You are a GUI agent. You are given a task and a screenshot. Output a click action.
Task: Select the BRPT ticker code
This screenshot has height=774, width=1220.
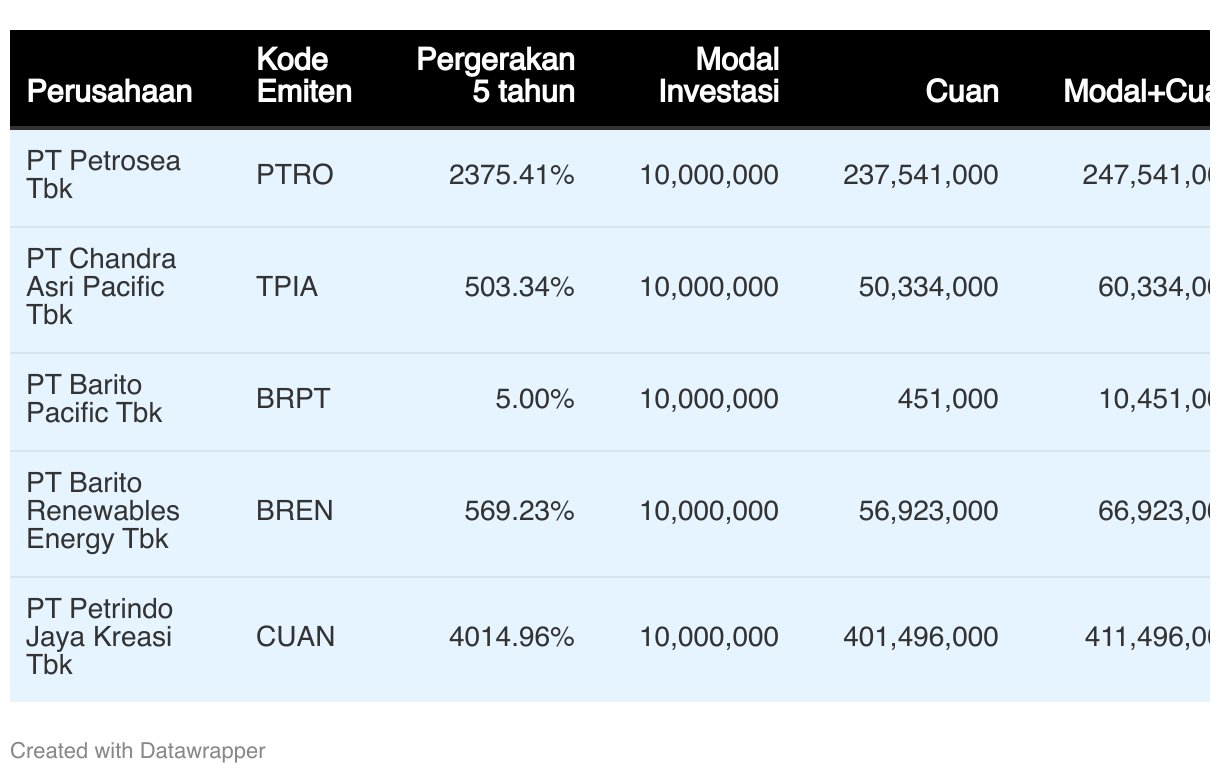pyautogui.click(x=293, y=399)
